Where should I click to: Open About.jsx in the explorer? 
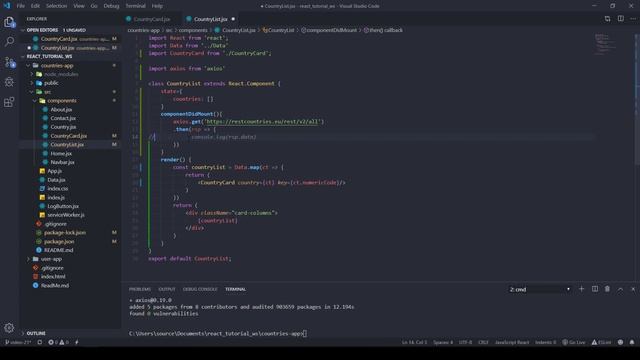pos(61,109)
